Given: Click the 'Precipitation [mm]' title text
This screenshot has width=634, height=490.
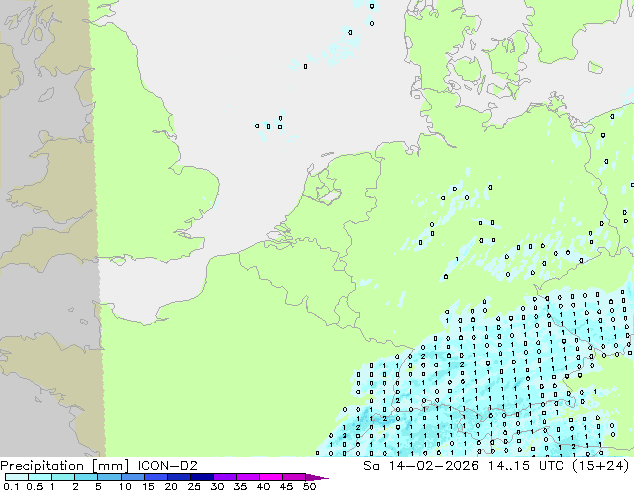Looking at the screenshot, I should pos(65,466).
